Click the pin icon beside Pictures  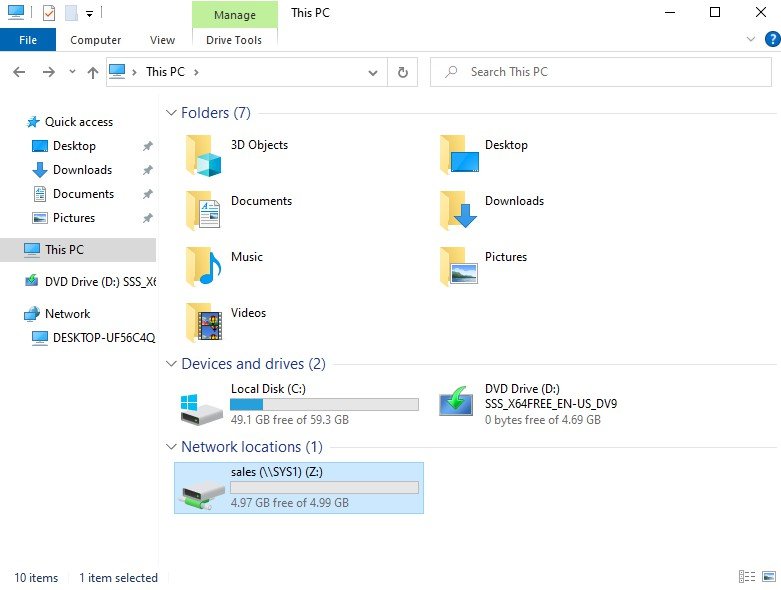pyautogui.click(x=147, y=218)
